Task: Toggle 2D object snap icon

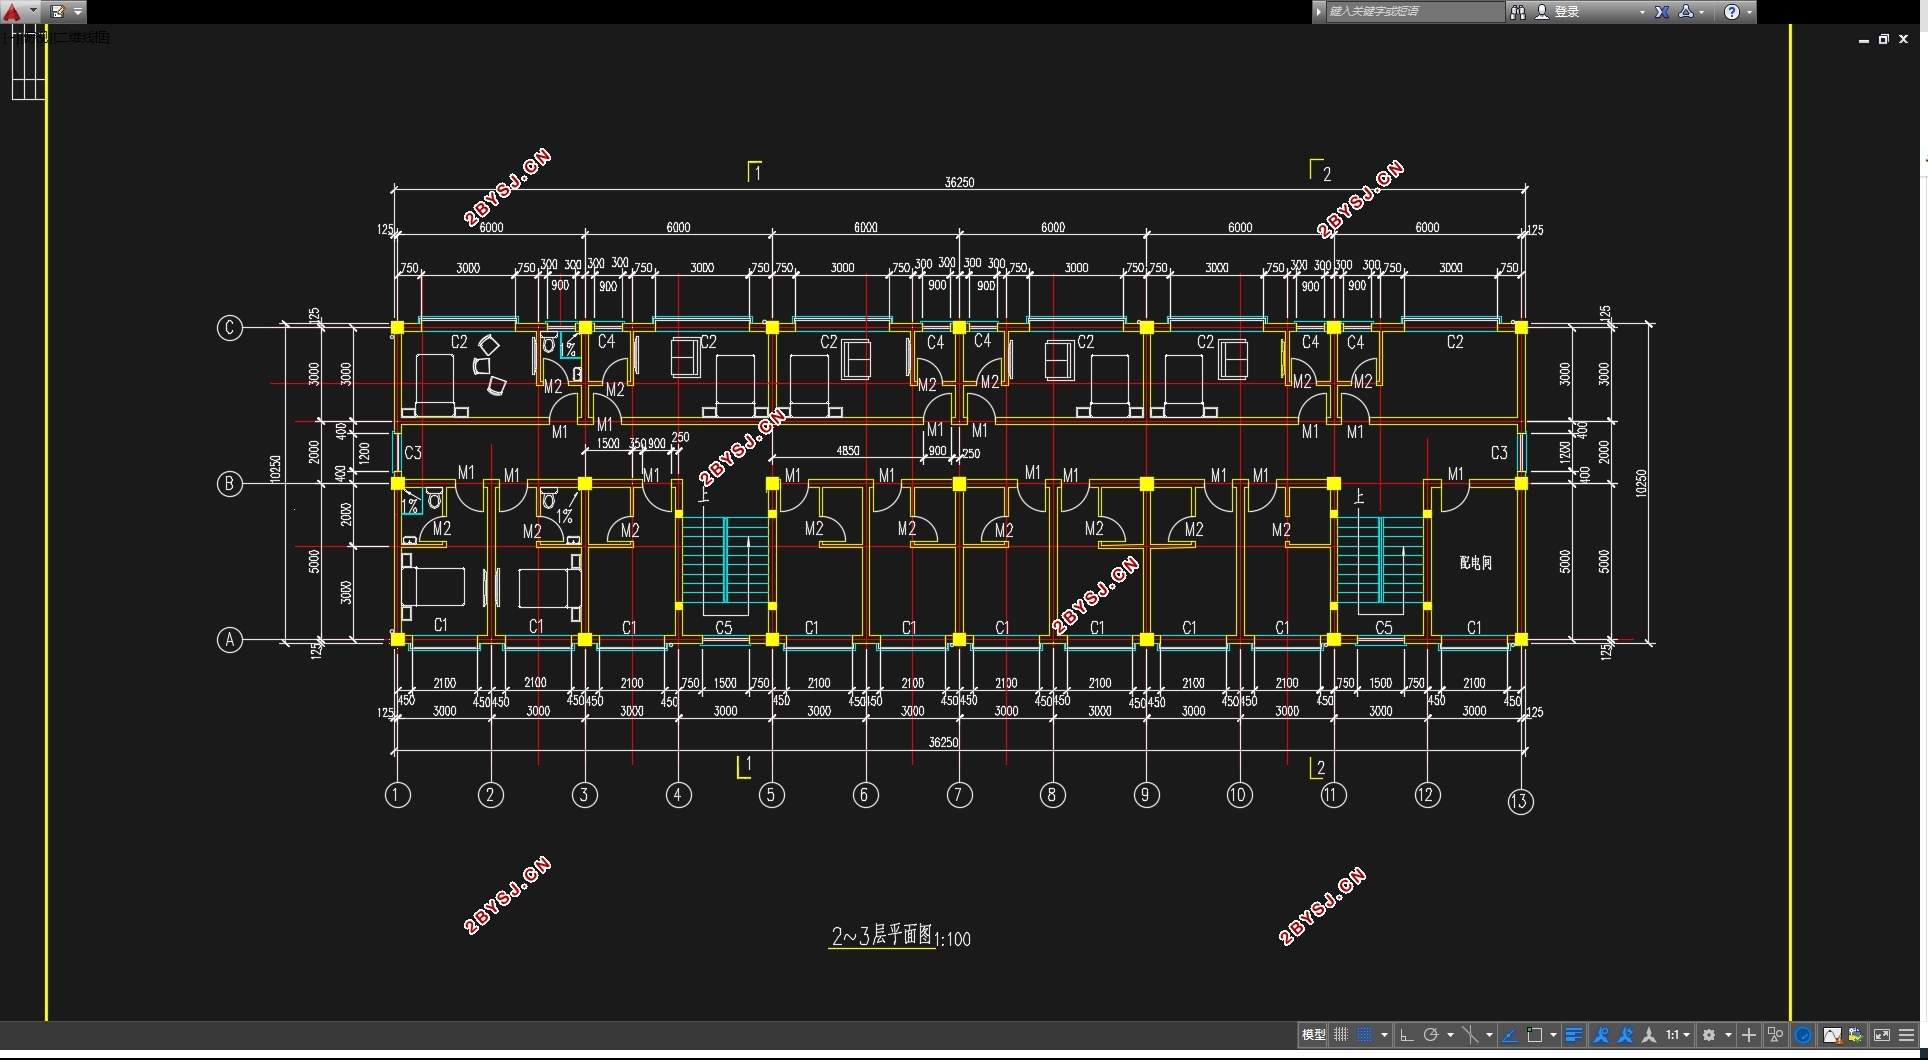Action: (x=1534, y=1035)
